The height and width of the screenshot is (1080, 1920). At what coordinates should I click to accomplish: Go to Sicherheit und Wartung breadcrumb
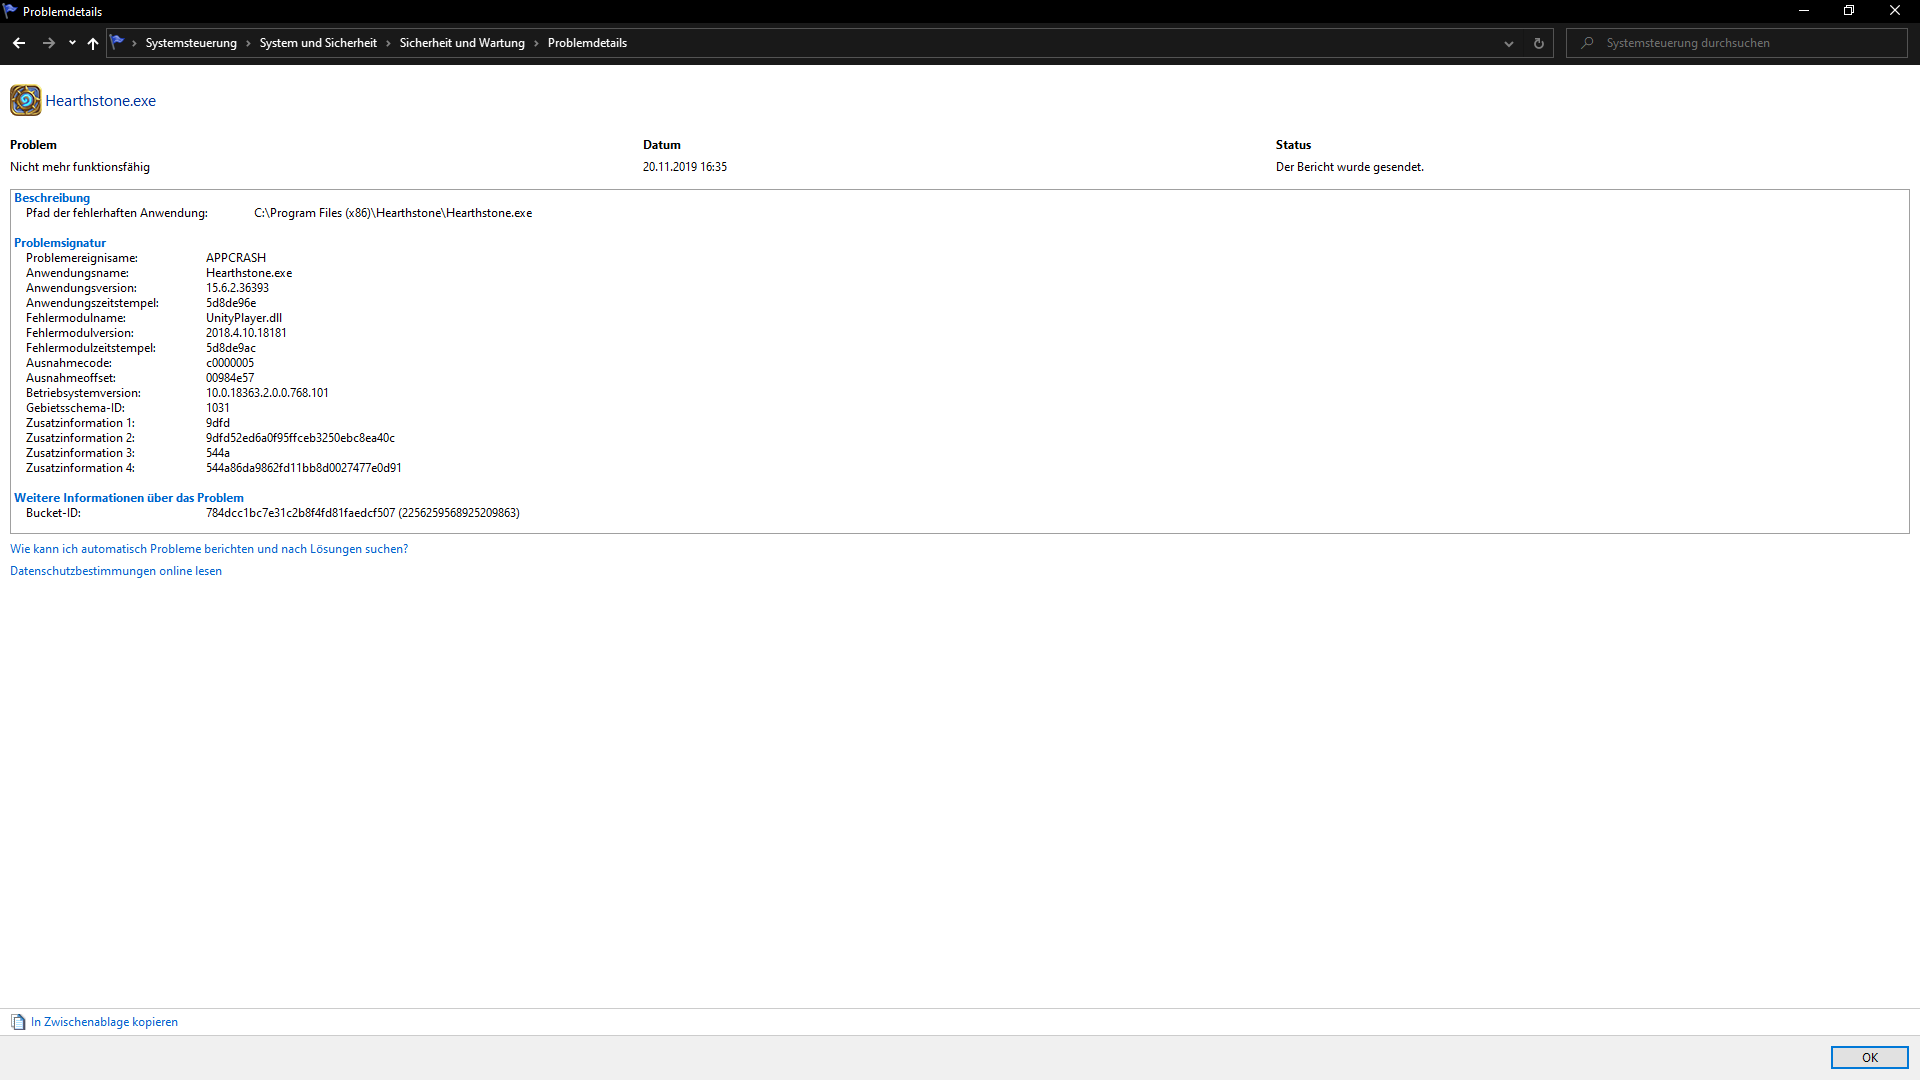pyautogui.click(x=462, y=43)
